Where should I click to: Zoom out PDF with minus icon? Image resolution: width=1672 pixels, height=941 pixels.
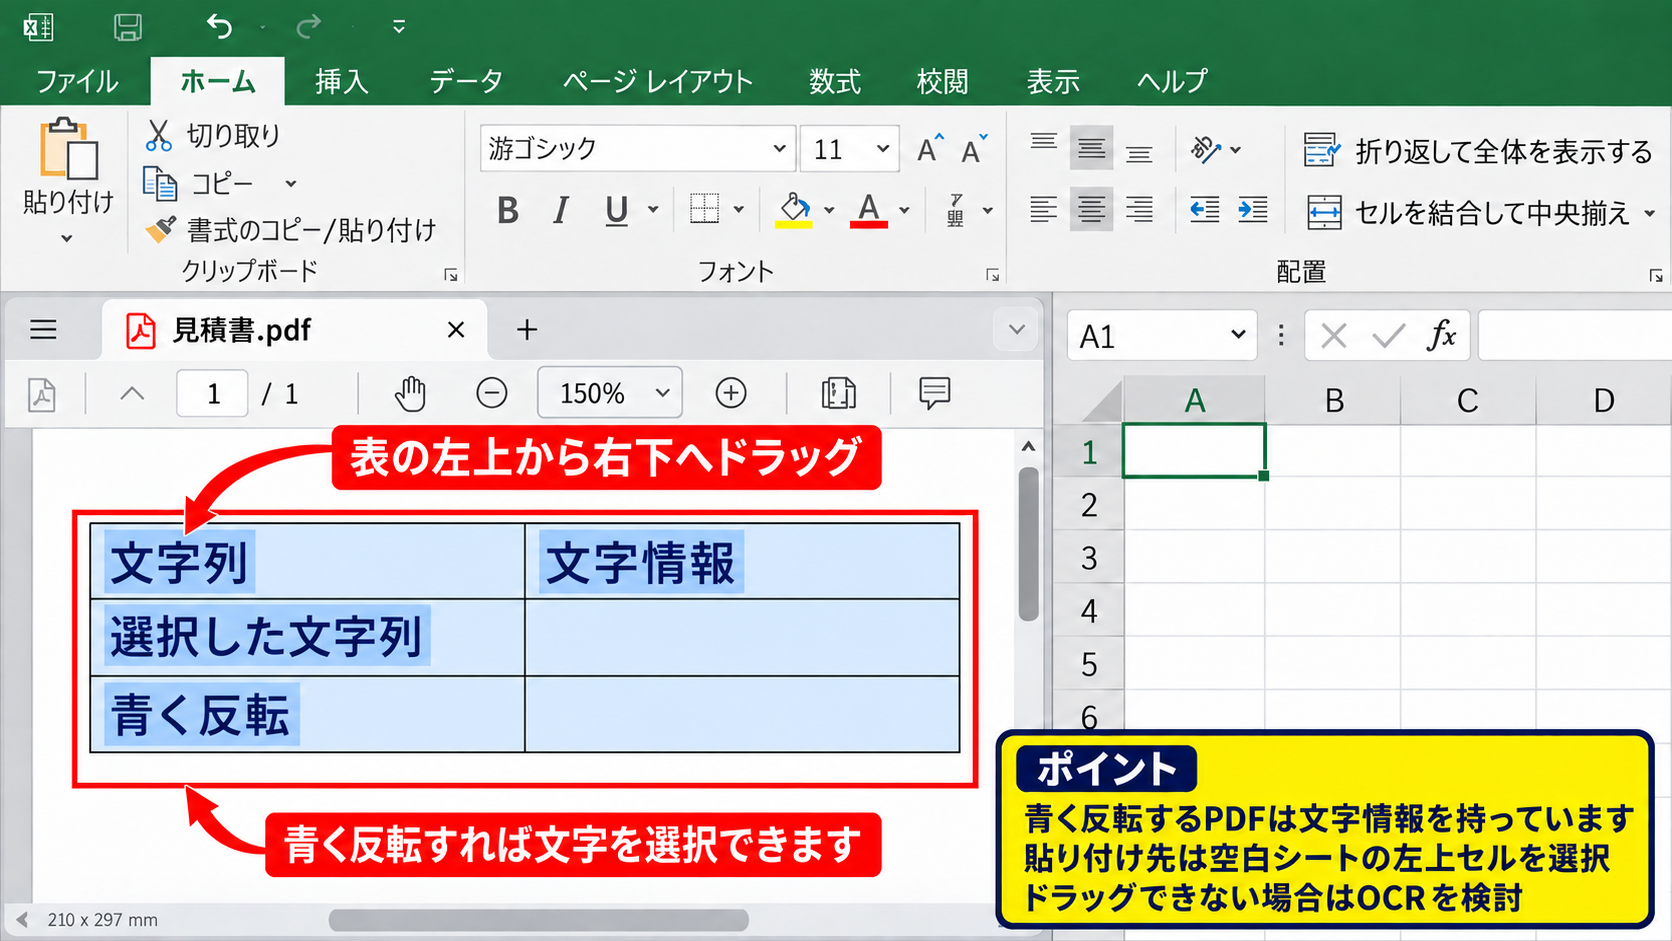(492, 393)
